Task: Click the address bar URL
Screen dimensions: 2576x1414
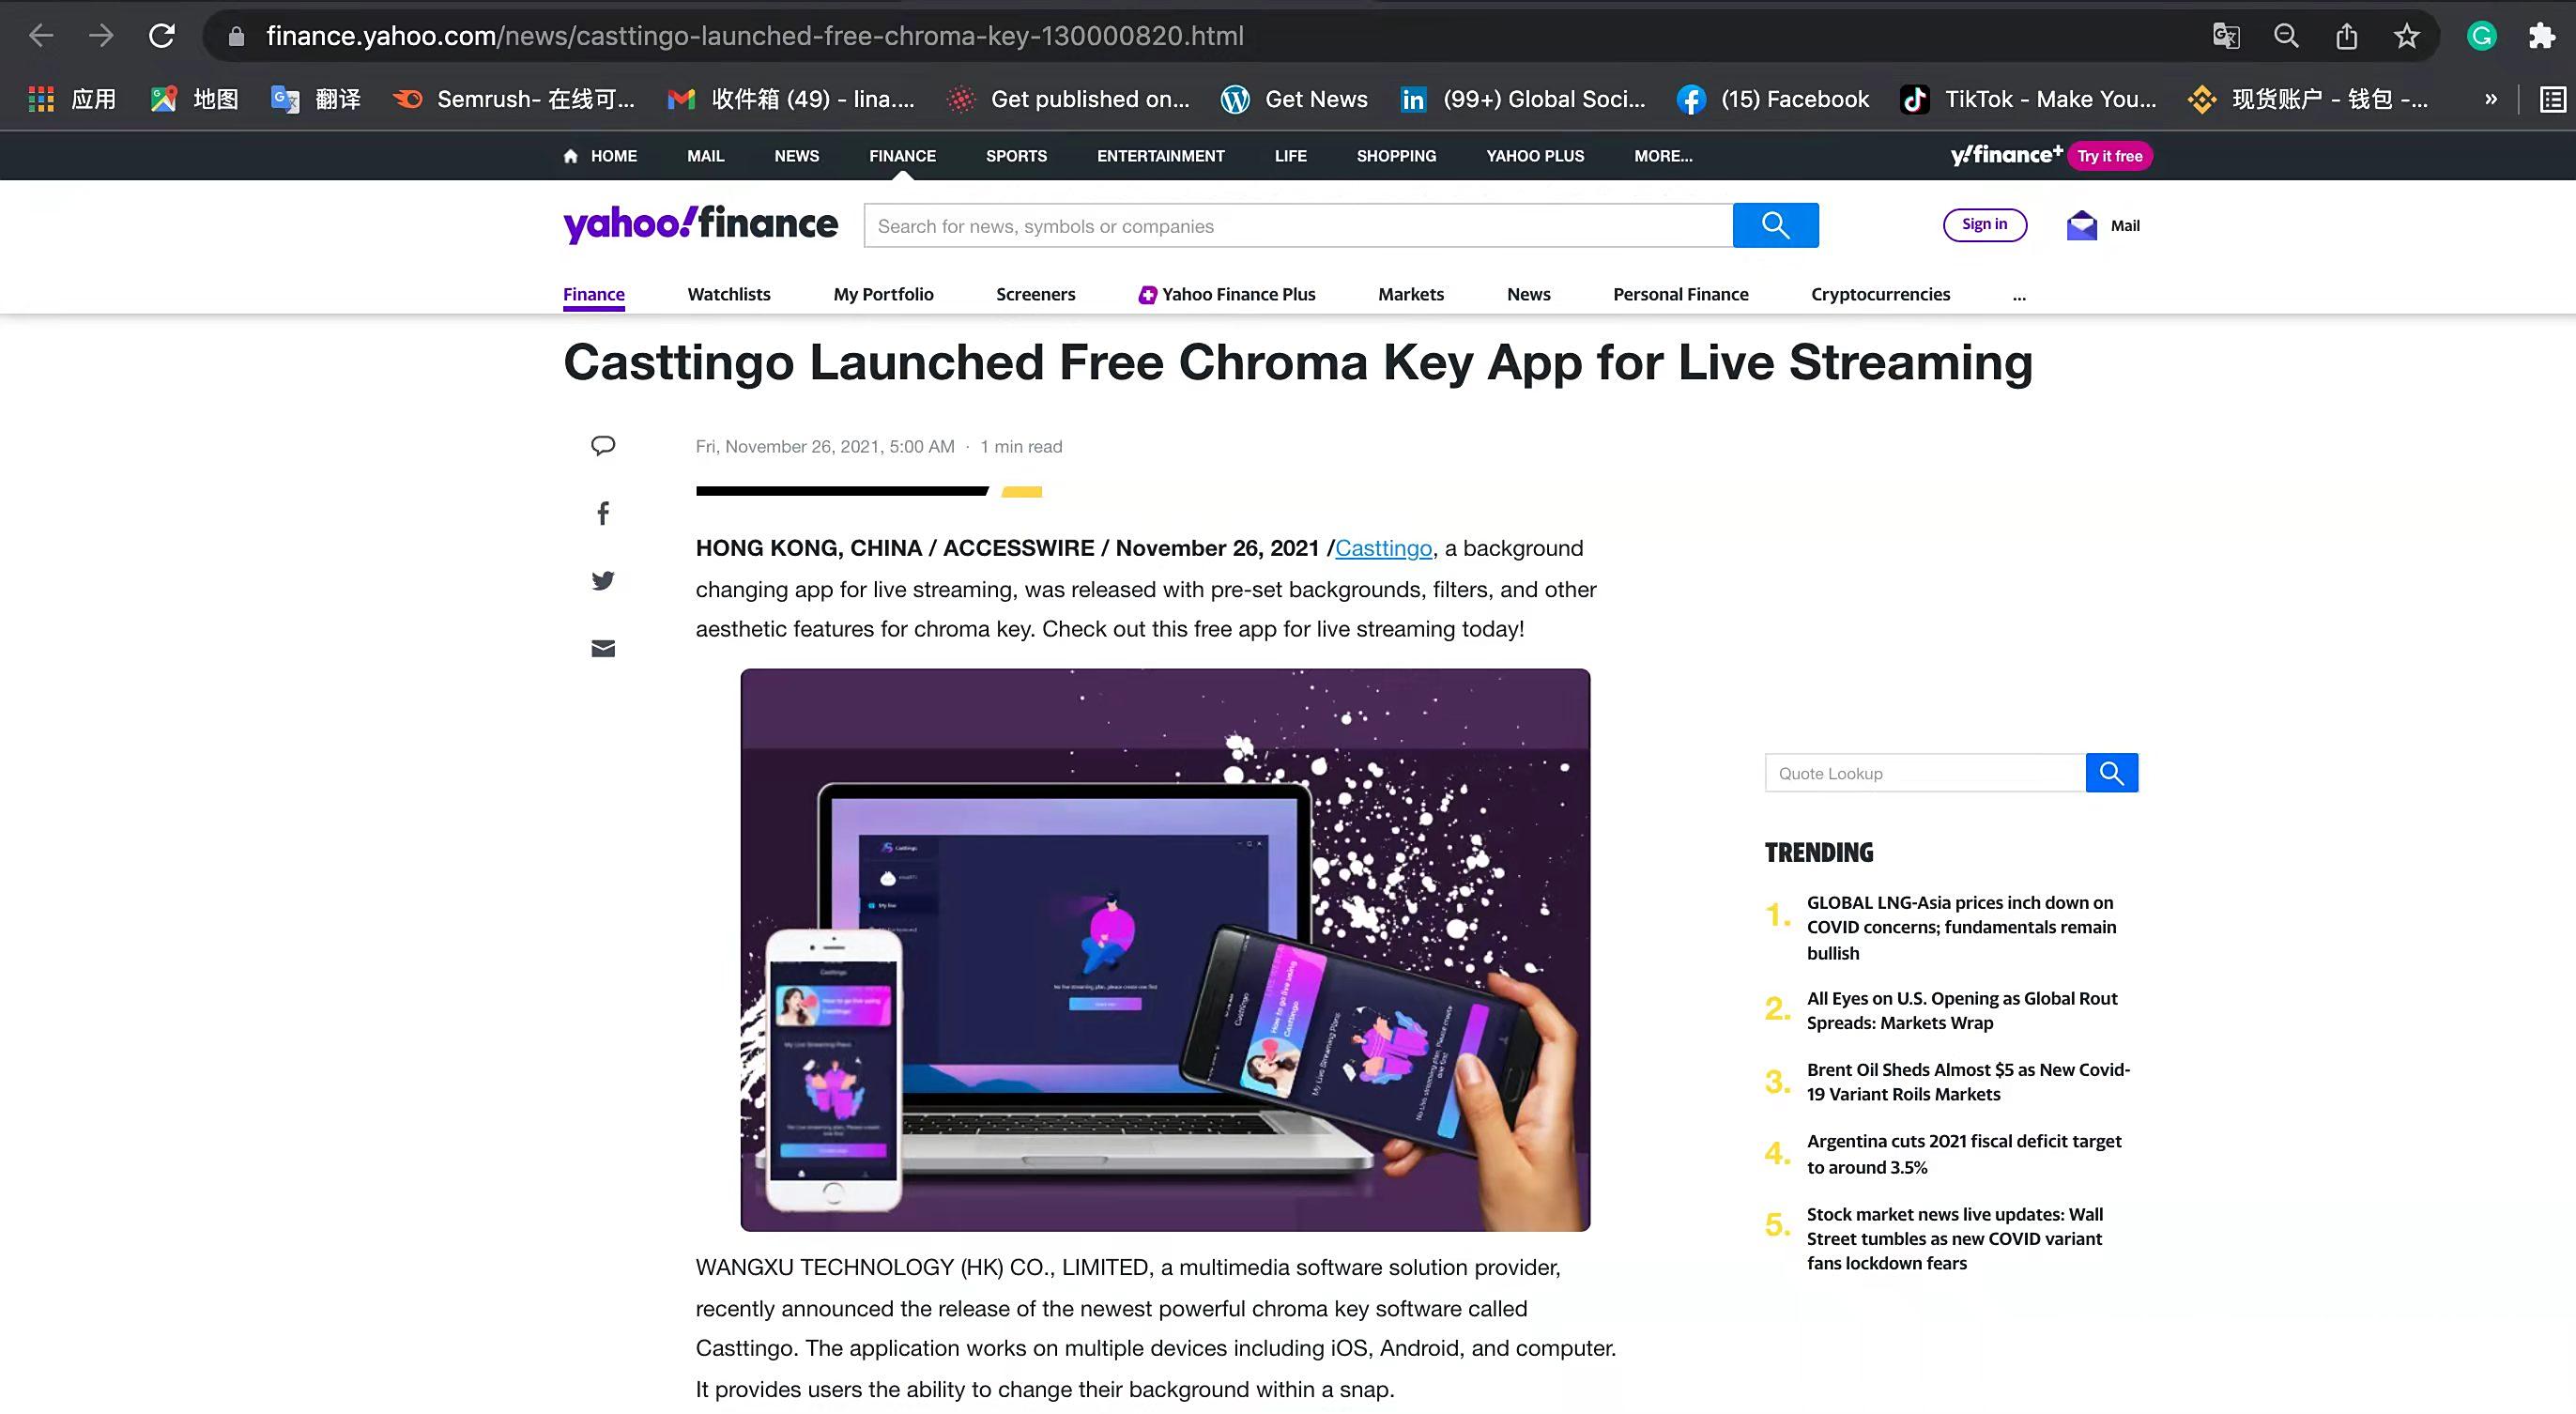Action: coord(755,36)
